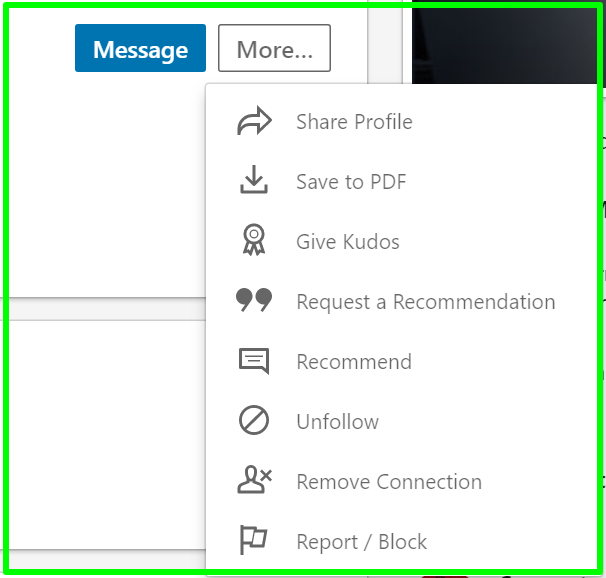The width and height of the screenshot is (606, 578).
Task: Click the Remove Connection person icon
Action: (x=254, y=479)
